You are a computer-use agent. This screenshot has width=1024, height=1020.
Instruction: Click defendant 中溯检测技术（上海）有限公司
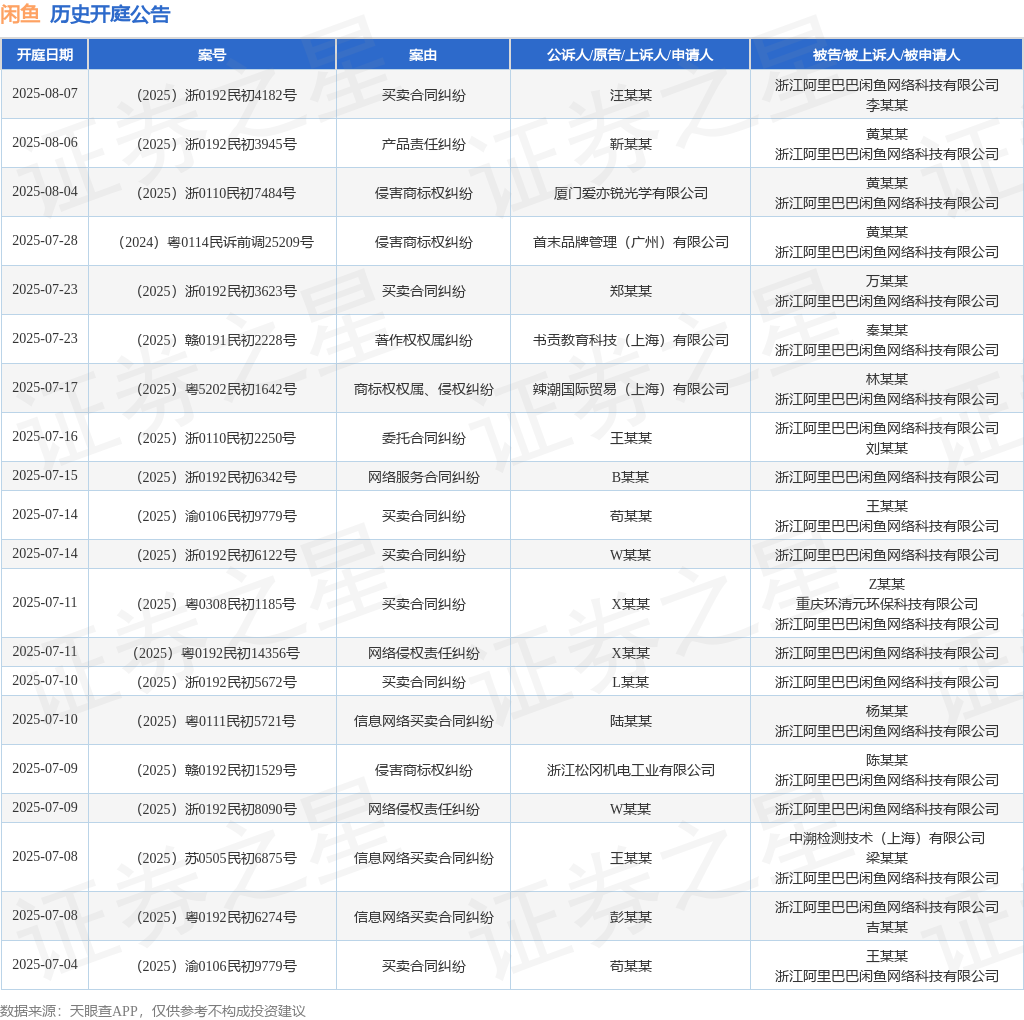coord(886,838)
